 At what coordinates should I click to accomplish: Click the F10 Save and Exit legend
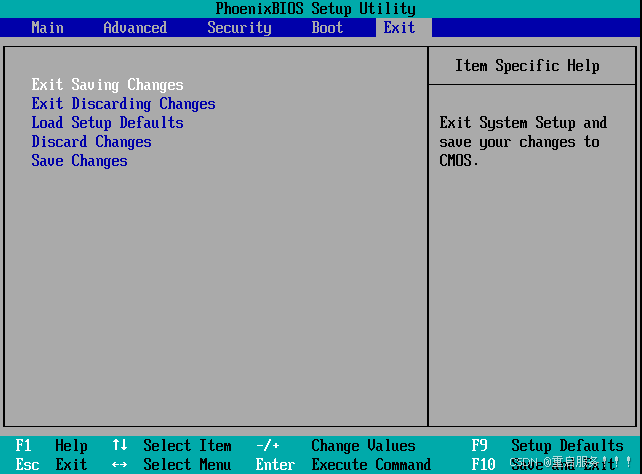pyautogui.click(x=545, y=465)
